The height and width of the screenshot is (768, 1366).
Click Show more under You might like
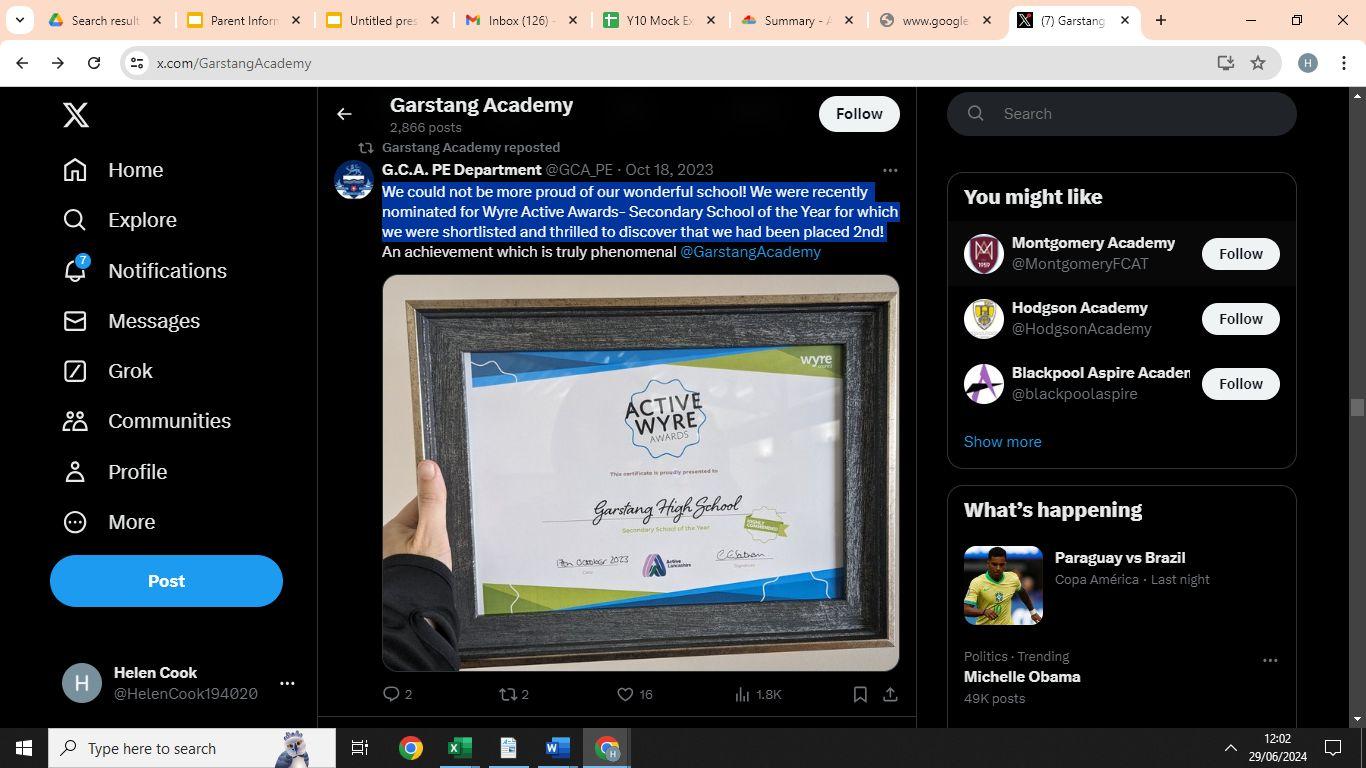1002,442
